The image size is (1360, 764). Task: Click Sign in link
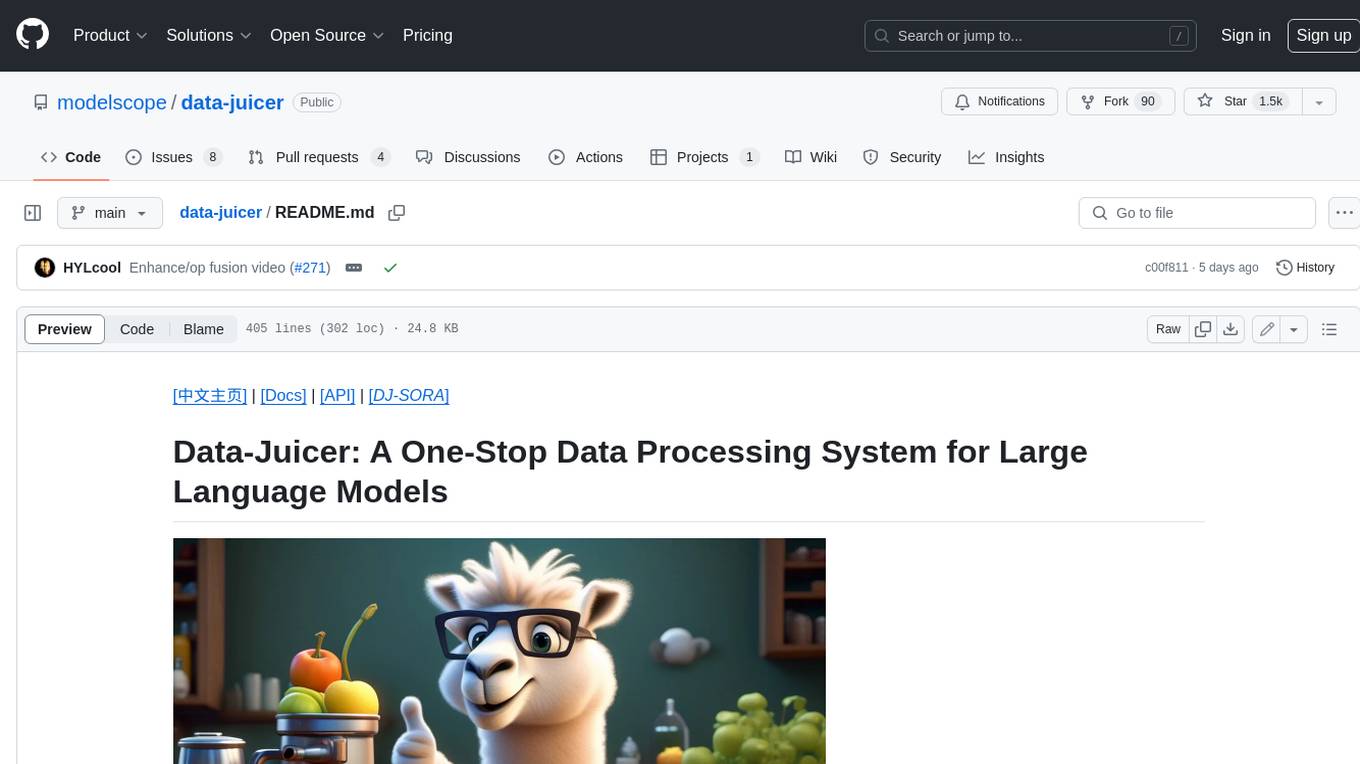(1245, 35)
